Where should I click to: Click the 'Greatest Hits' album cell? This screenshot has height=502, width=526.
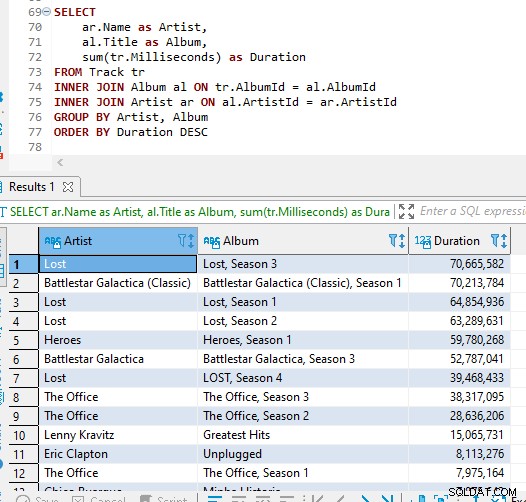(x=303, y=435)
